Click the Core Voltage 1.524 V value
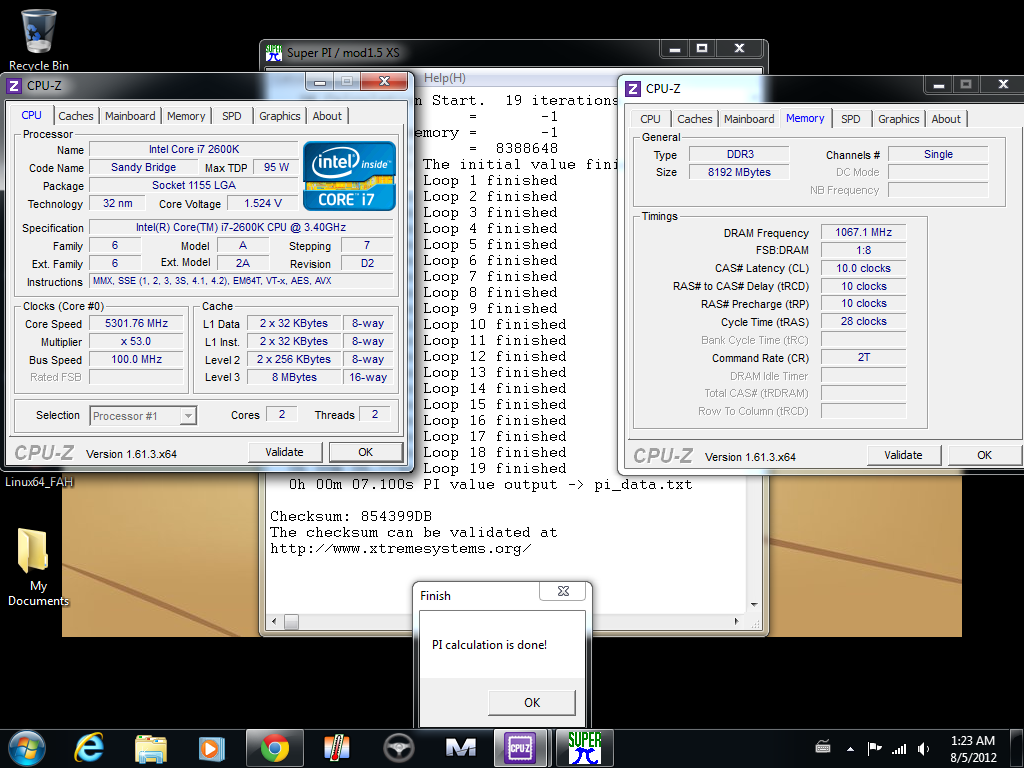 click(x=263, y=203)
